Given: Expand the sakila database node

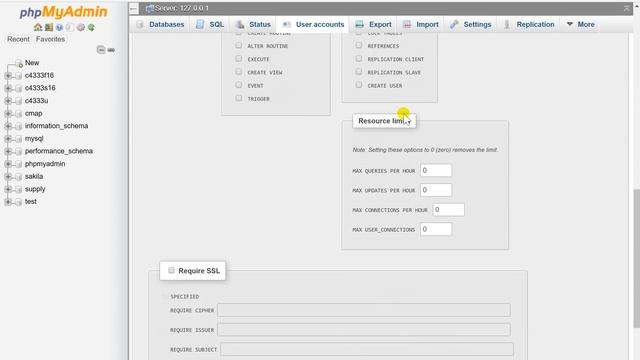Looking at the screenshot, I should [8, 177].
